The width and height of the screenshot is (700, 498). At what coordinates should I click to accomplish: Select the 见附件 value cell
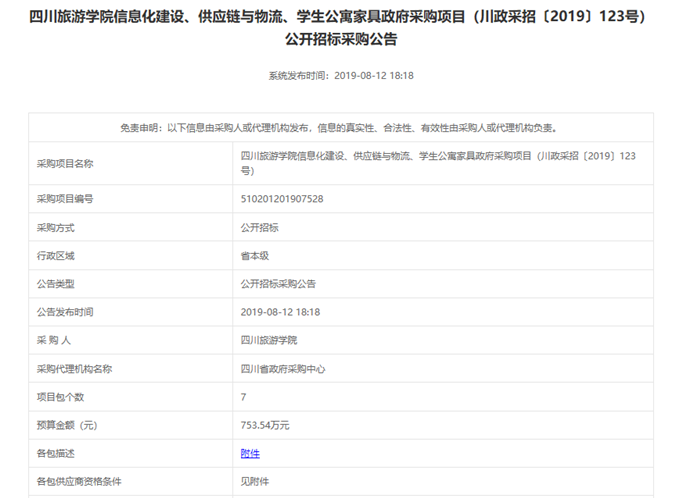(443, 481)
